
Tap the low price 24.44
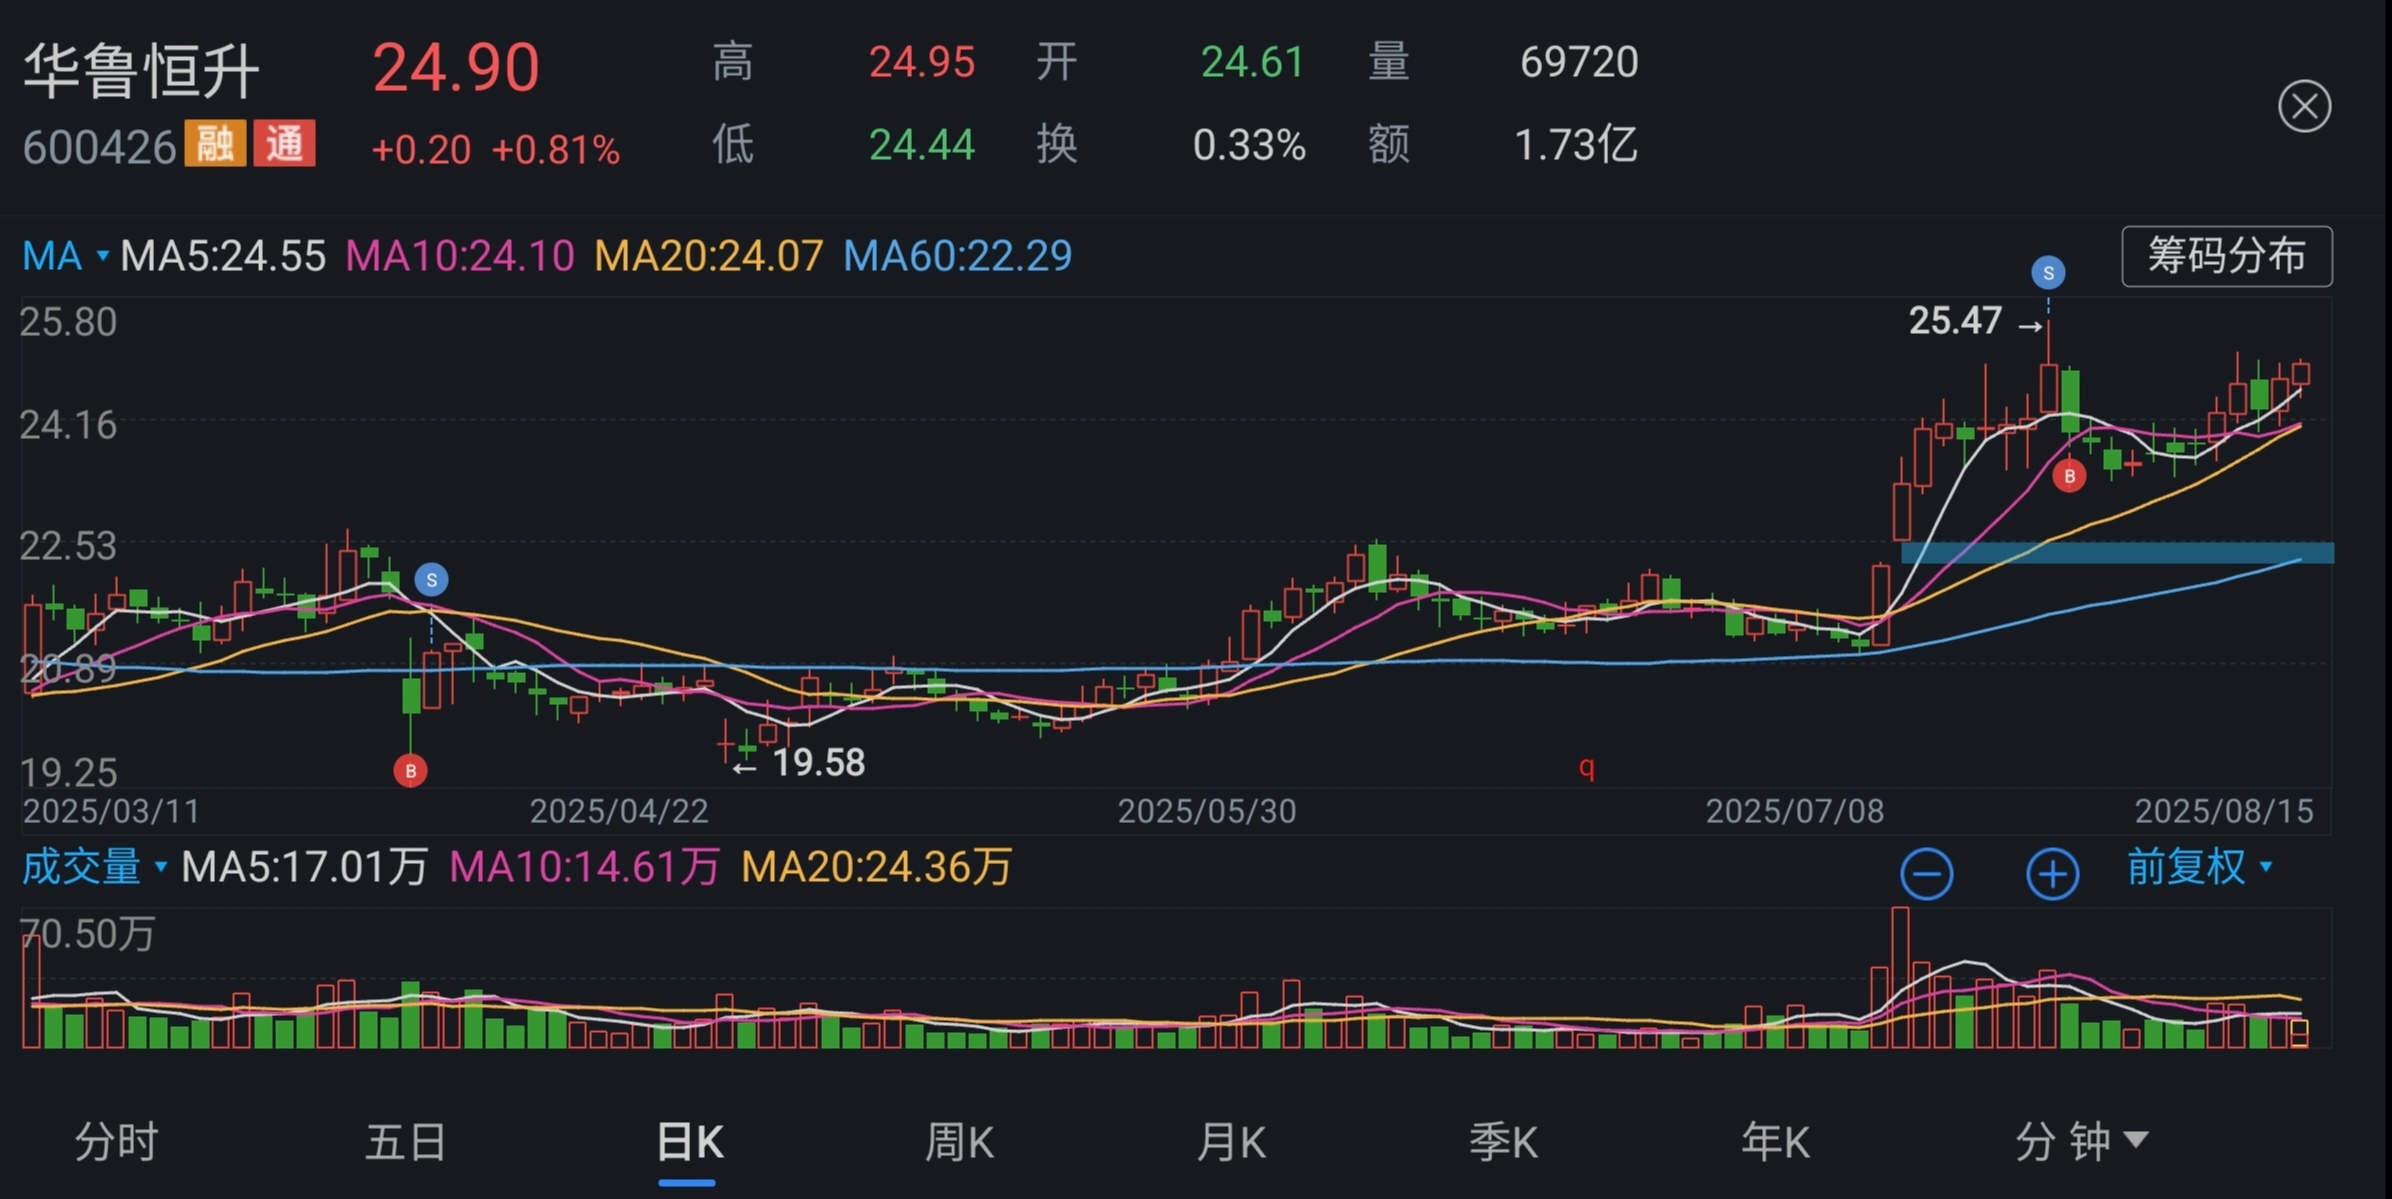[921, 145]
